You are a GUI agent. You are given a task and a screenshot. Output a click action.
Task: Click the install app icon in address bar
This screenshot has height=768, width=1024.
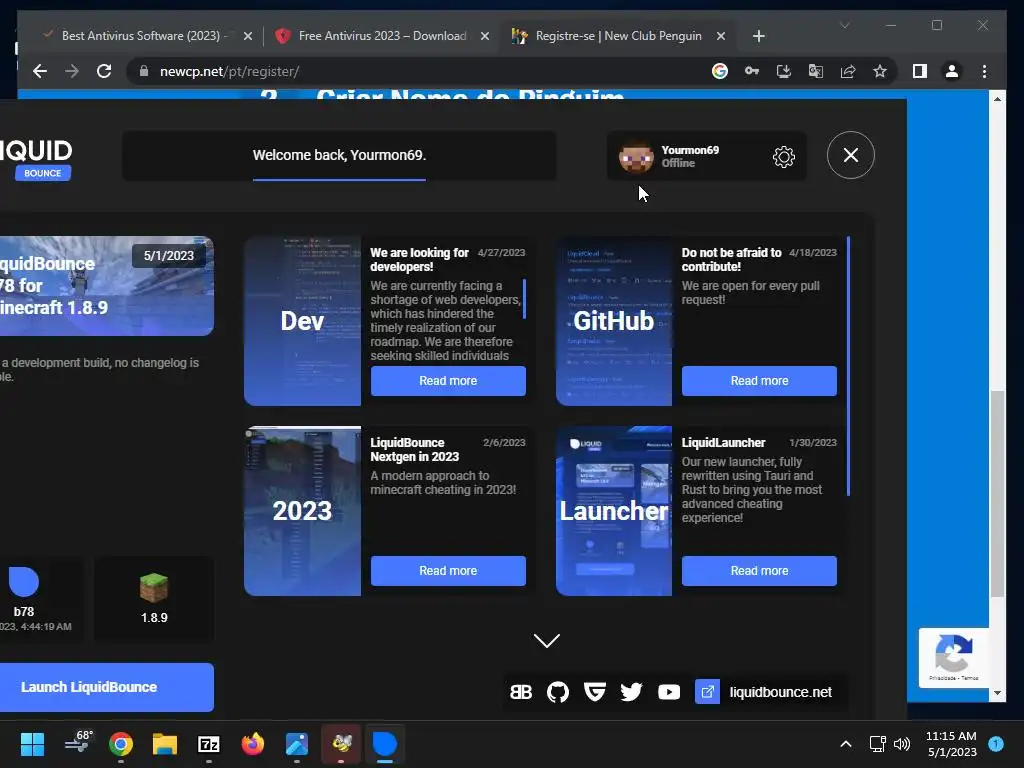(x=784, y=71)
